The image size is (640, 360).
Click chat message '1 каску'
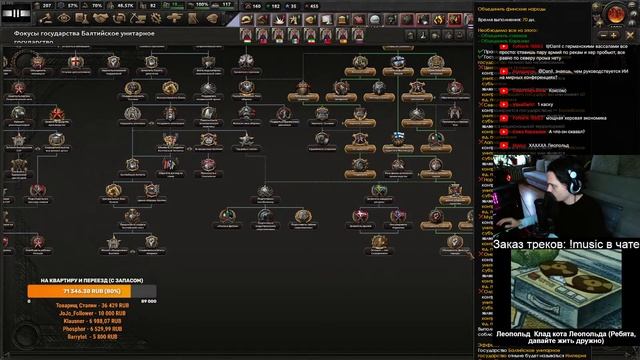(545, 104)
